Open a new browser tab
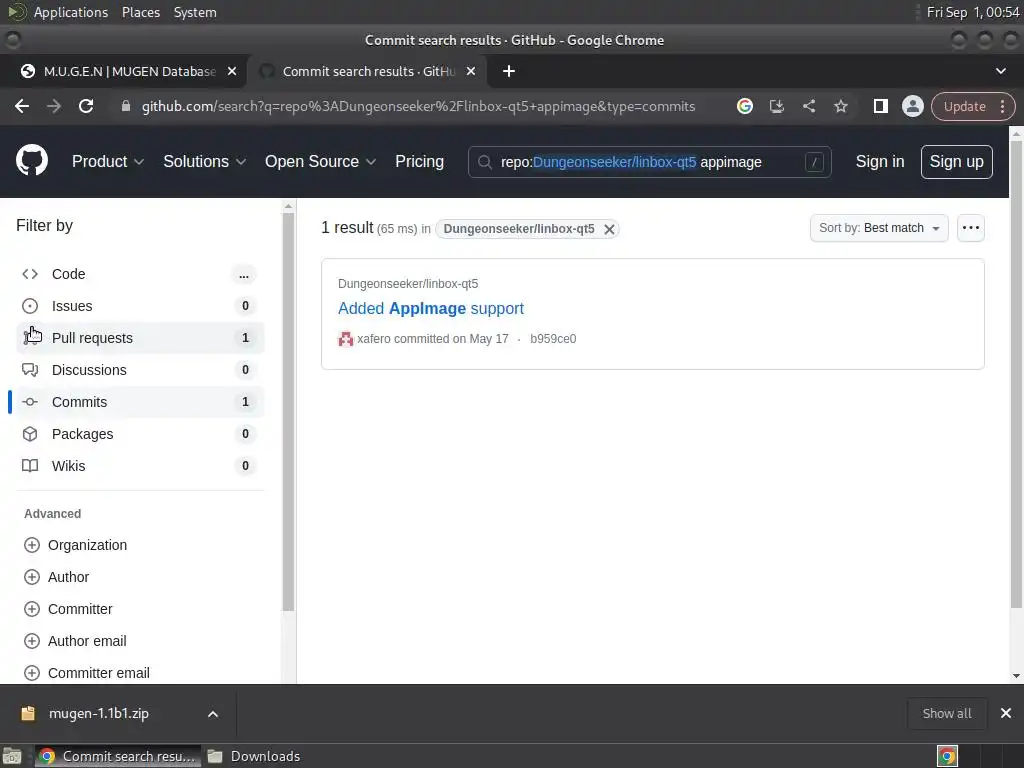The height and width of the screenshot is (768, 1024). click(x=509, y=71)
